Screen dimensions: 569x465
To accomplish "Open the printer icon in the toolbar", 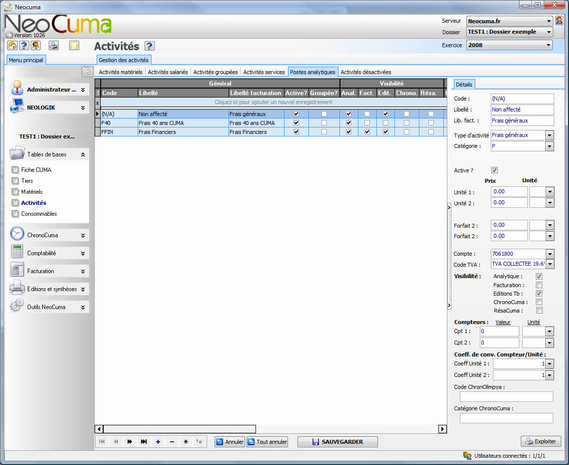I will [x=54, y=45].
